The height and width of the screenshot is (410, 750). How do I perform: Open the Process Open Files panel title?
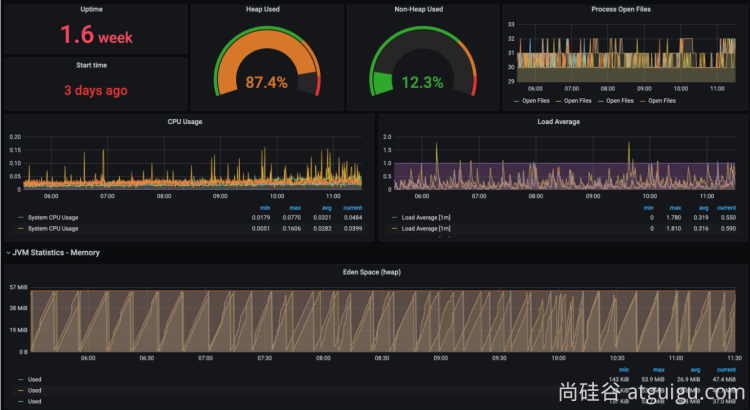coord(620,9)
